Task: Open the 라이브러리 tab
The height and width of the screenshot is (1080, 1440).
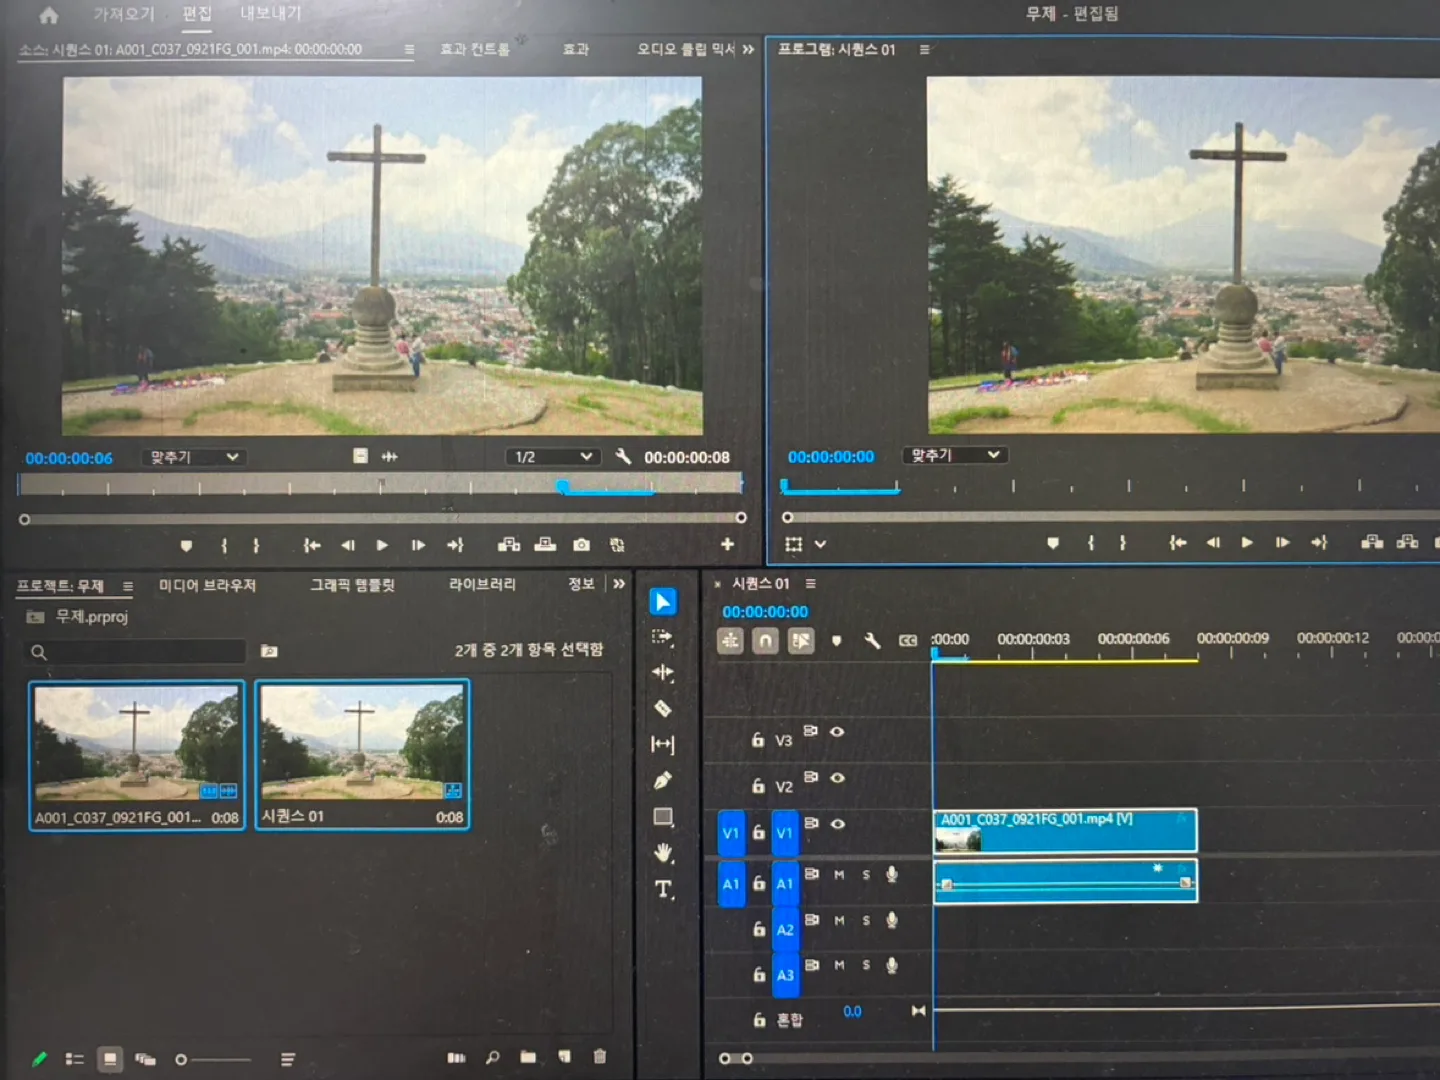Action: (x=482, y=584)
